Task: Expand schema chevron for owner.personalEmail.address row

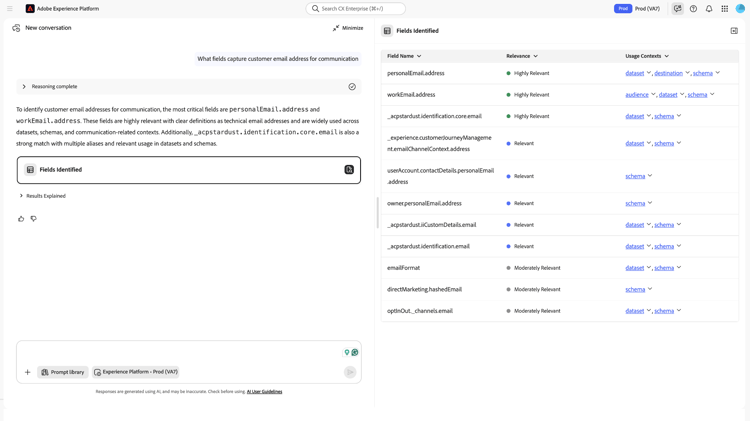Action: click(650, 203)
